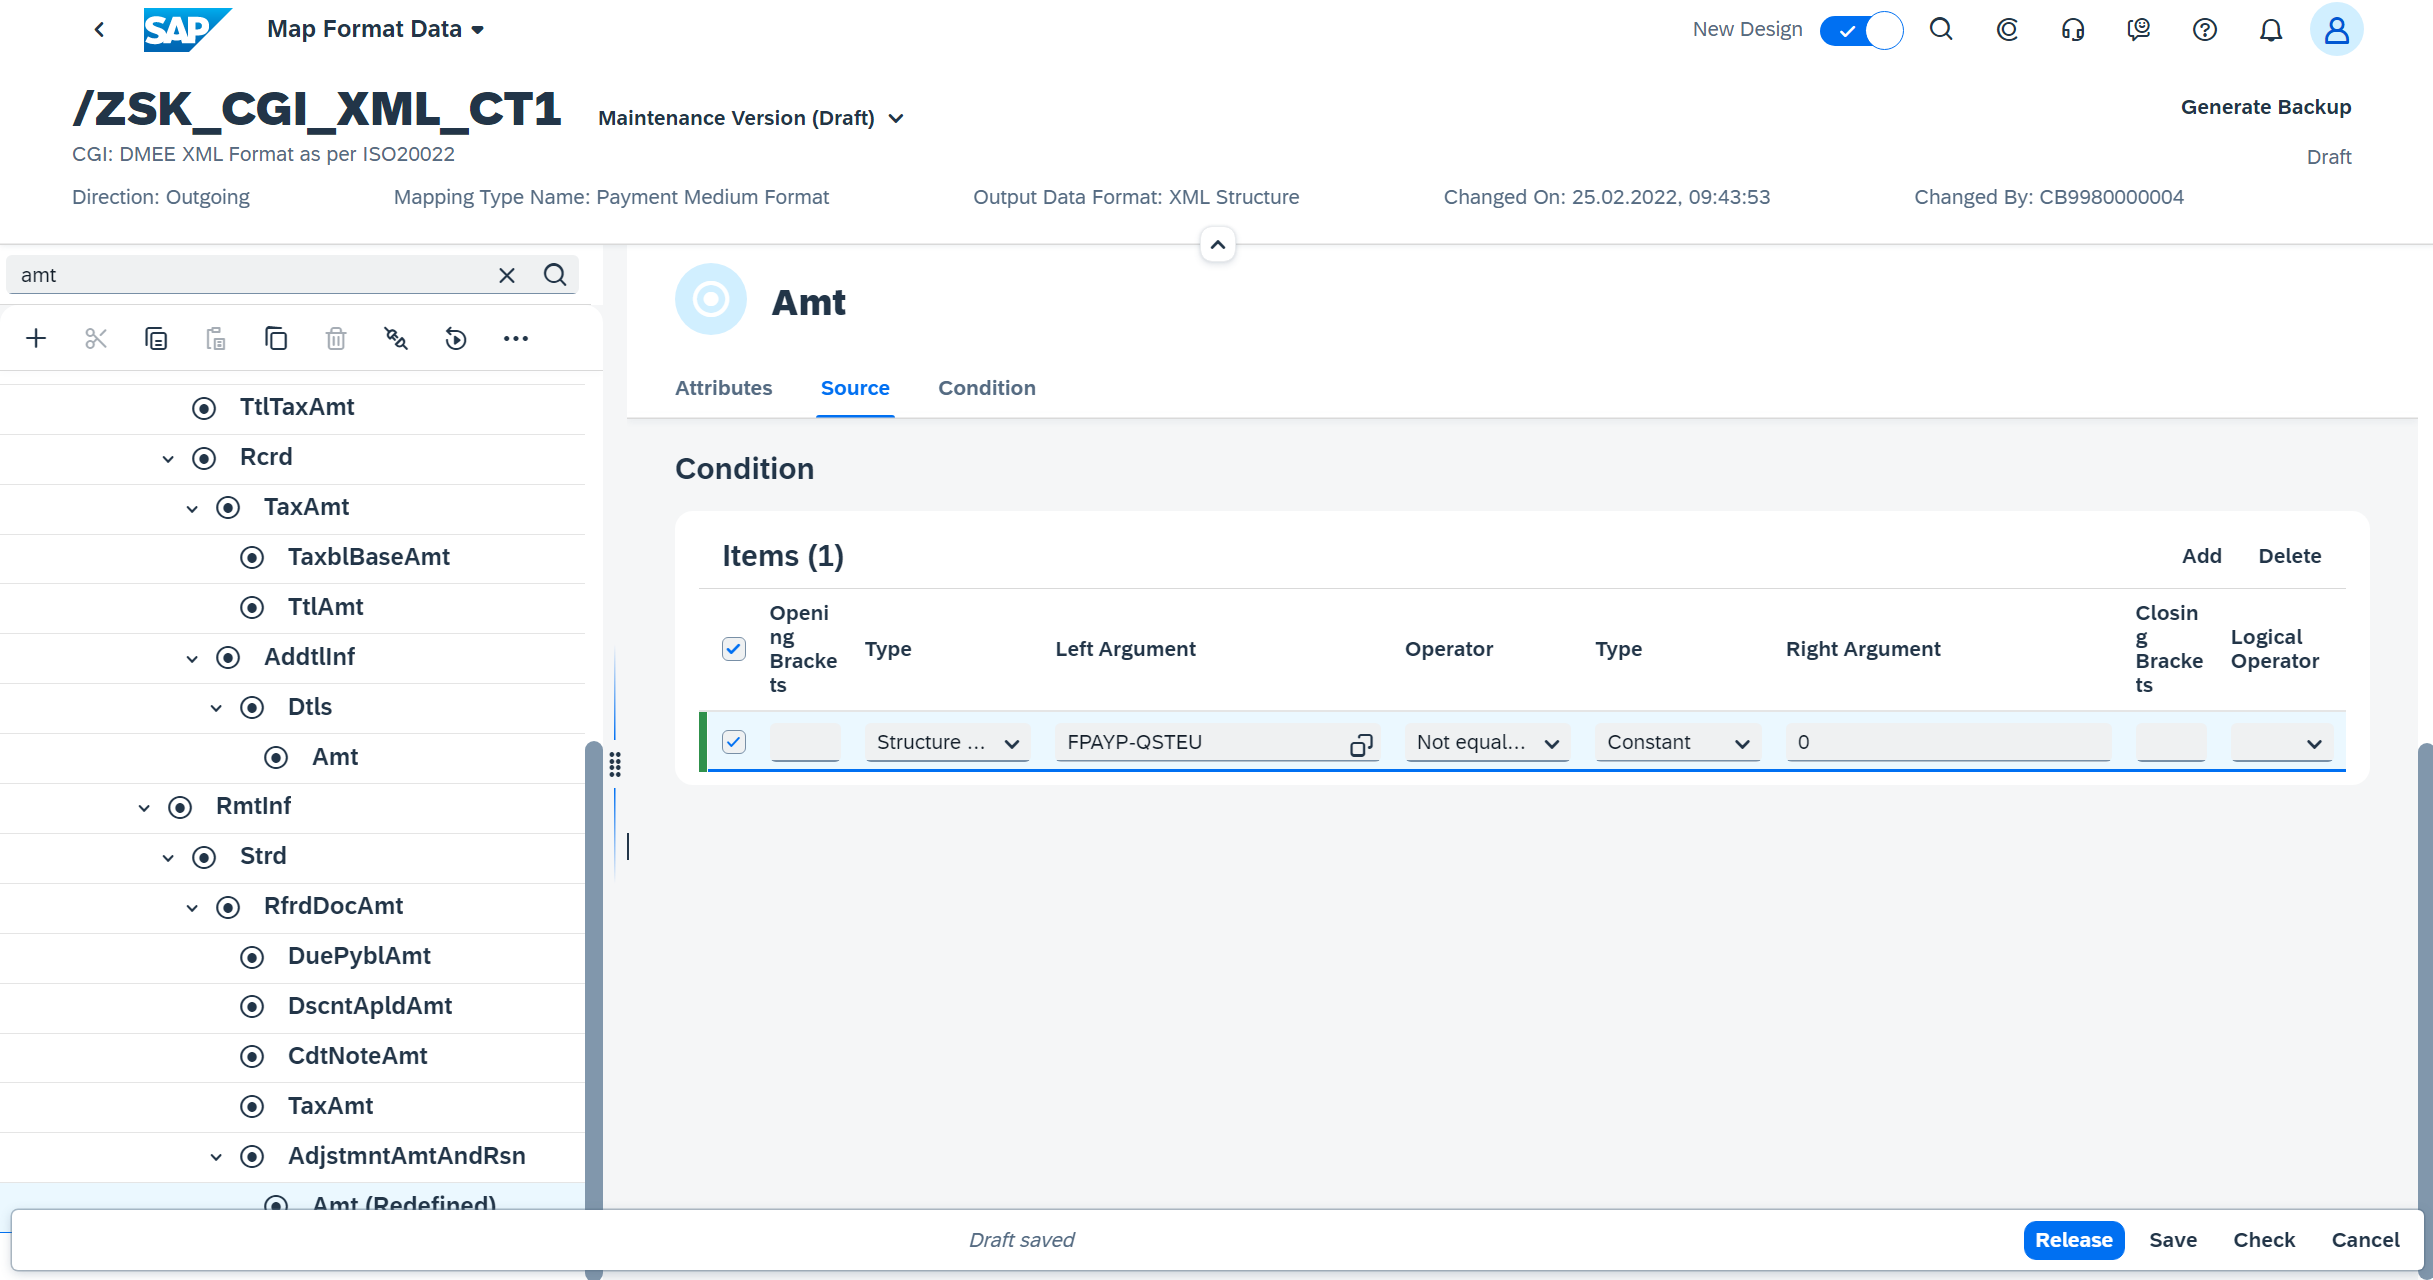The image size is (2433, 1280).
Task: Toggle the checkbox of the FPAYP-QSTEU row
Action: [x=734, y=742]
